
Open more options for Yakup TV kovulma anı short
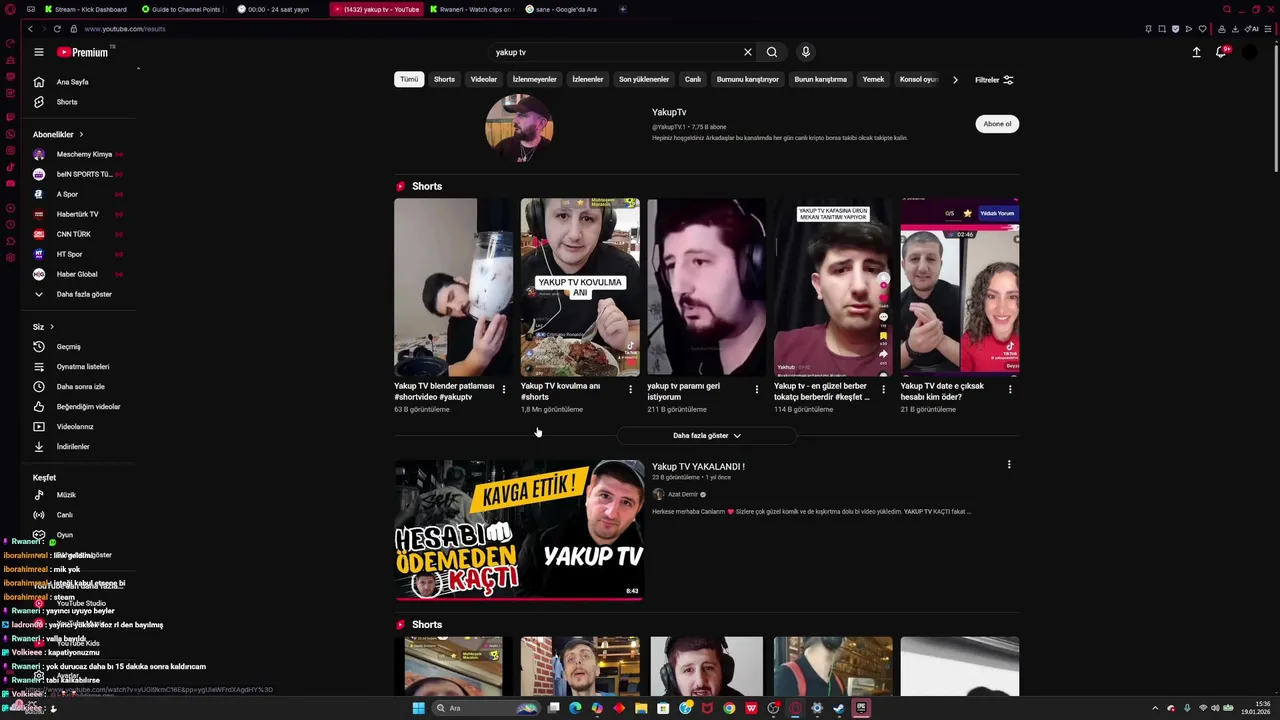pyautogui.click(x=630, y=389)
